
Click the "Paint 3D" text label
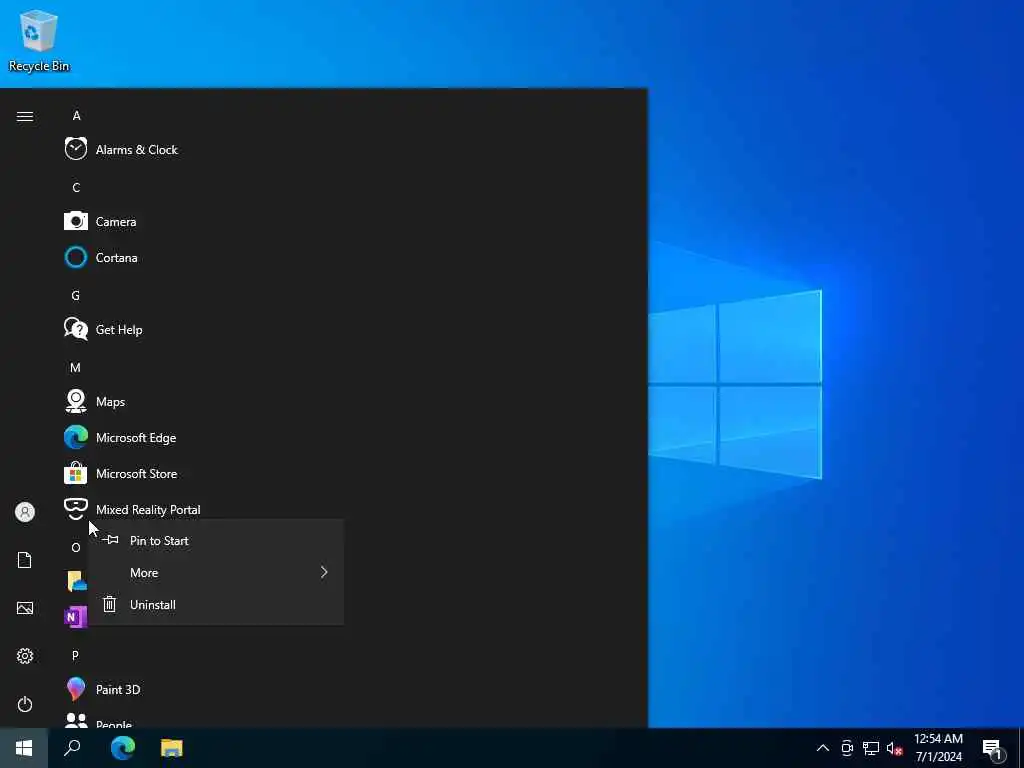point(118,690)
